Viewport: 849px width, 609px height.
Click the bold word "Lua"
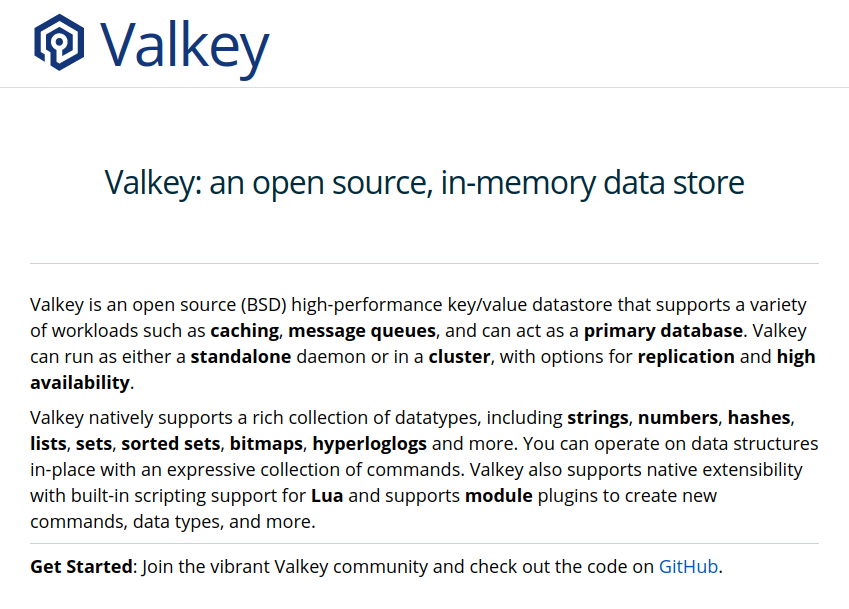[328, 494]
